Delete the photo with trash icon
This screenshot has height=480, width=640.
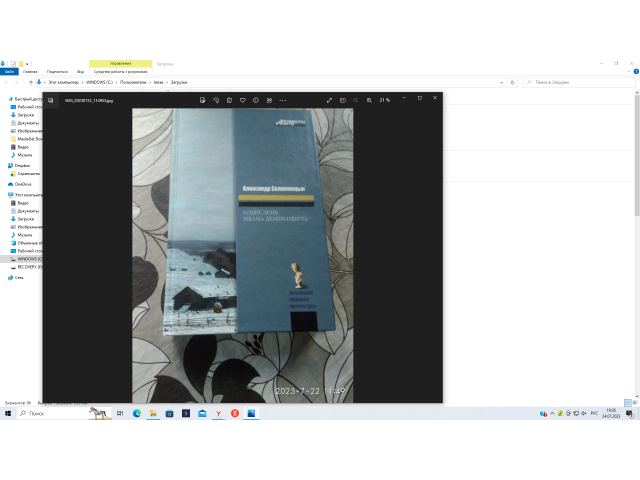(x=229, y=100)
